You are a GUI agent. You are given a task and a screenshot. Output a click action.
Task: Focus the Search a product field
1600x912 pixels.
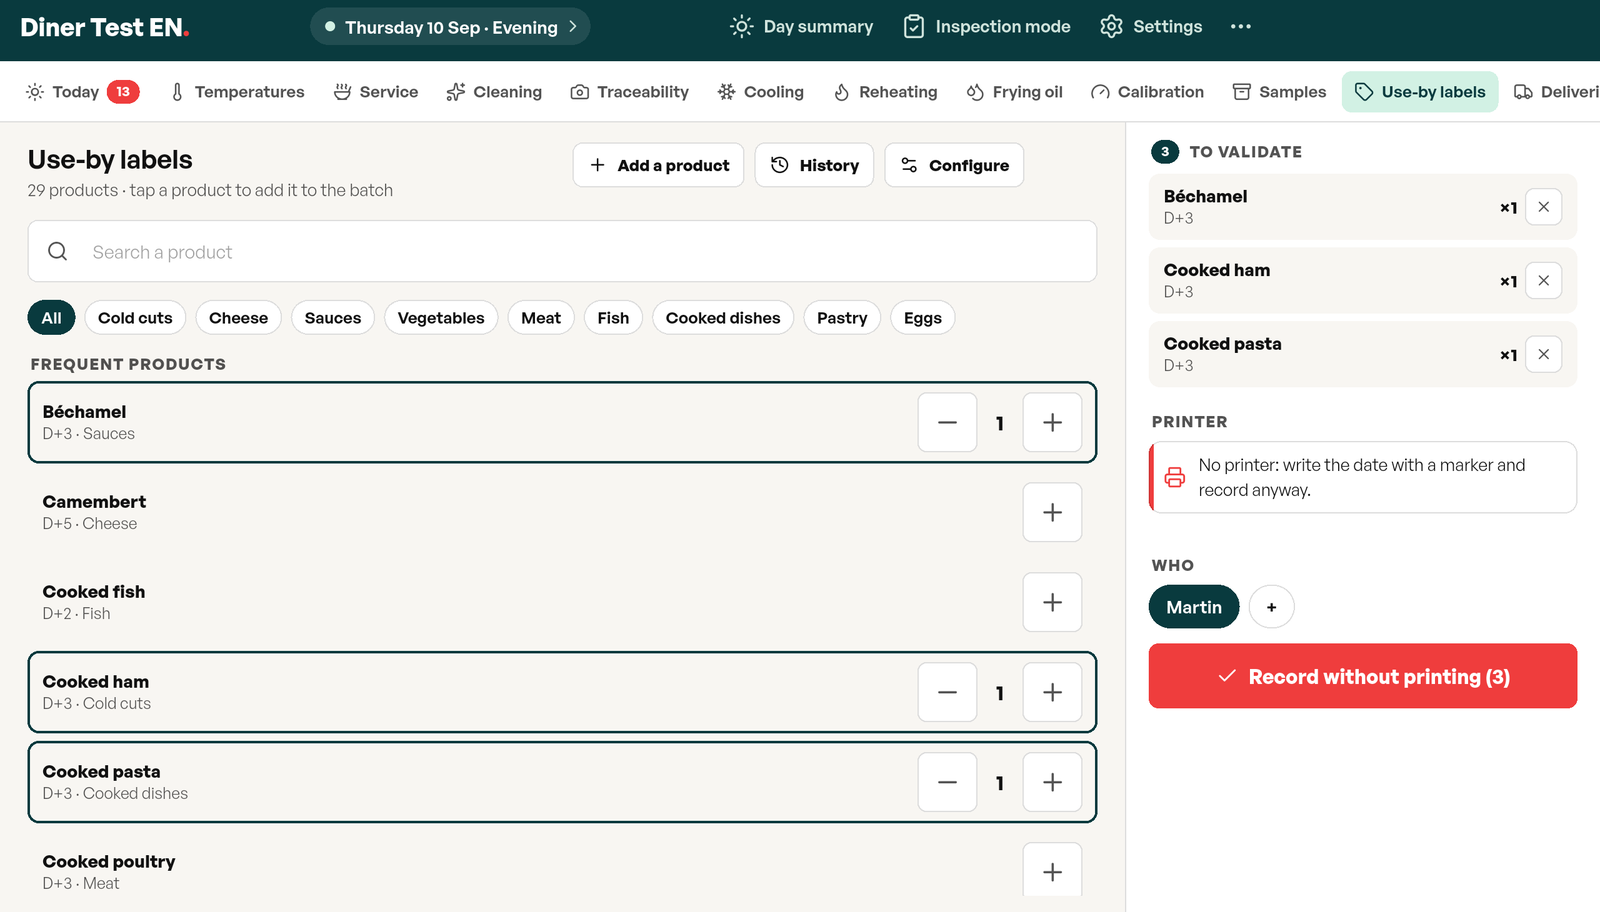pyautogui.click(x=562, y=252)
